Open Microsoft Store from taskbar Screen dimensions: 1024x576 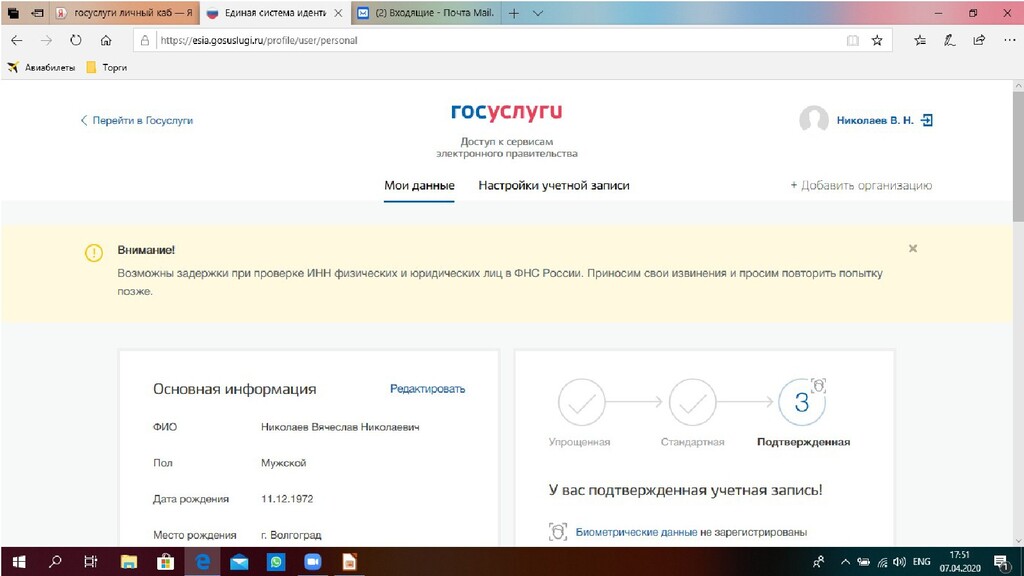(165, 562)
